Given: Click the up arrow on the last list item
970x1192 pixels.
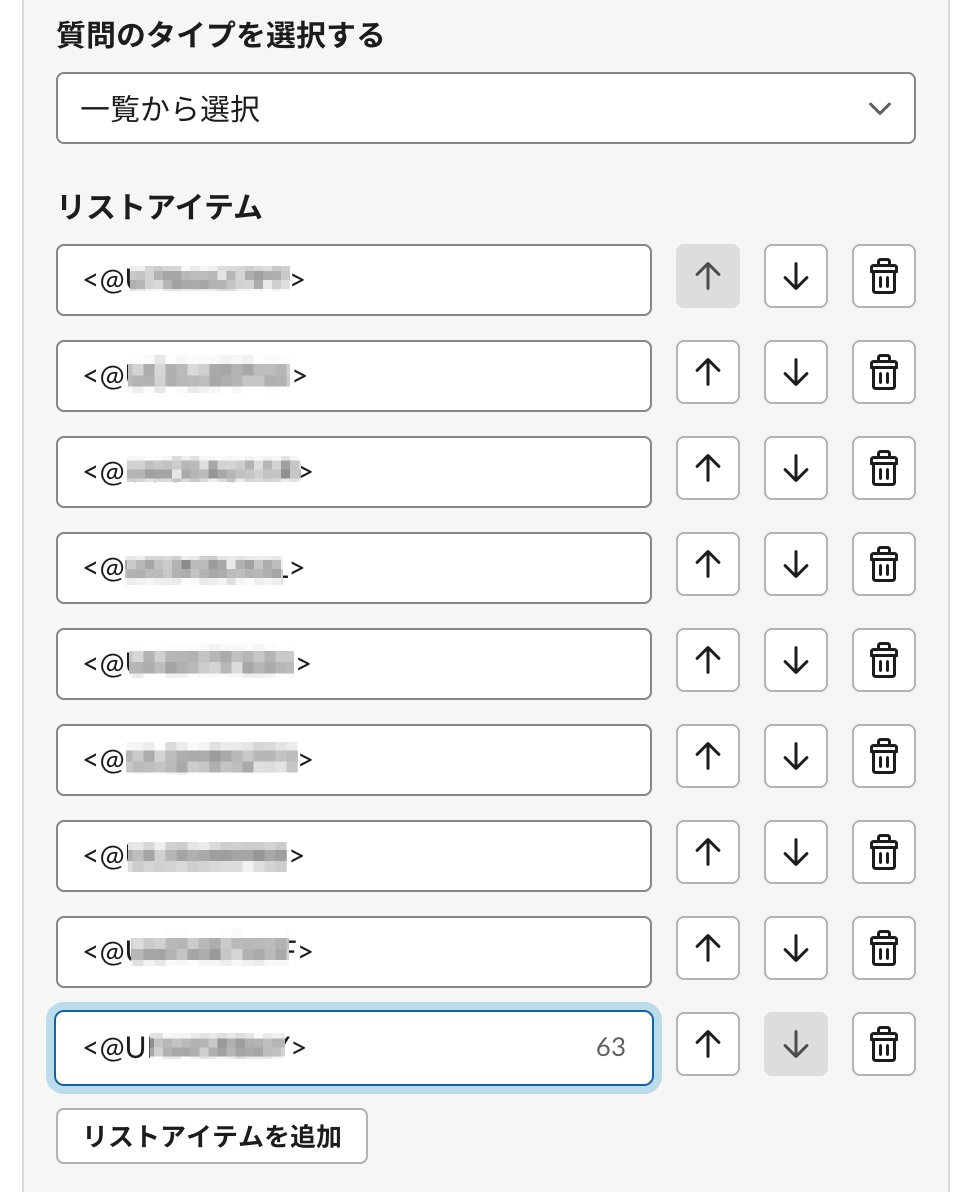Looking at the screenshot, I should tap(707, 1044).
